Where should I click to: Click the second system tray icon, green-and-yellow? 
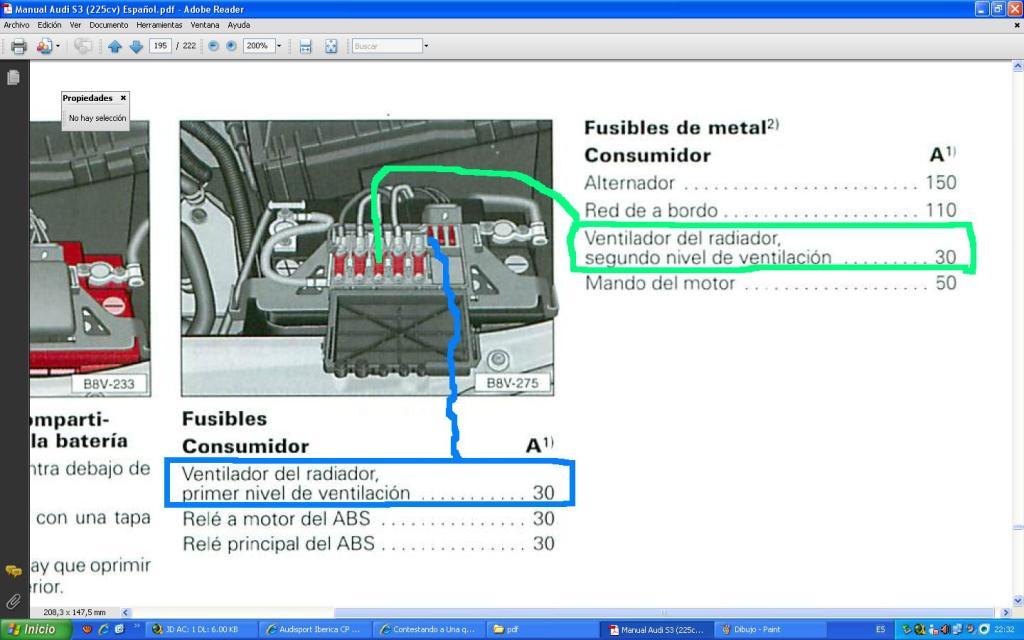920,630
